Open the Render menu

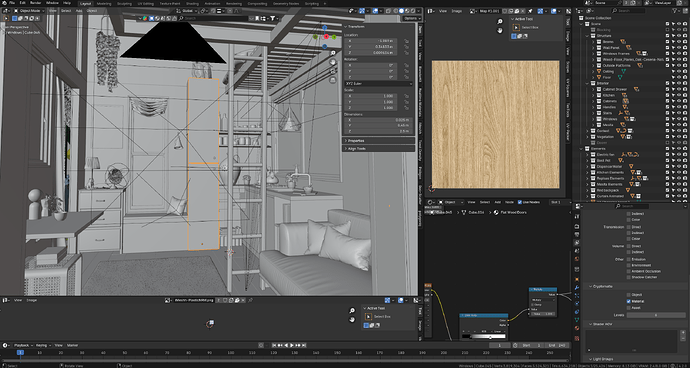36,3
